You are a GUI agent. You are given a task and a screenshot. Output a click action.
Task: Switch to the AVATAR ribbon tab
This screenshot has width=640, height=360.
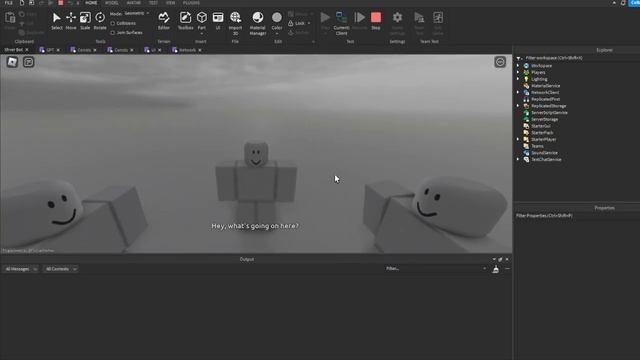pyautogui.click(x=133, y=3)
